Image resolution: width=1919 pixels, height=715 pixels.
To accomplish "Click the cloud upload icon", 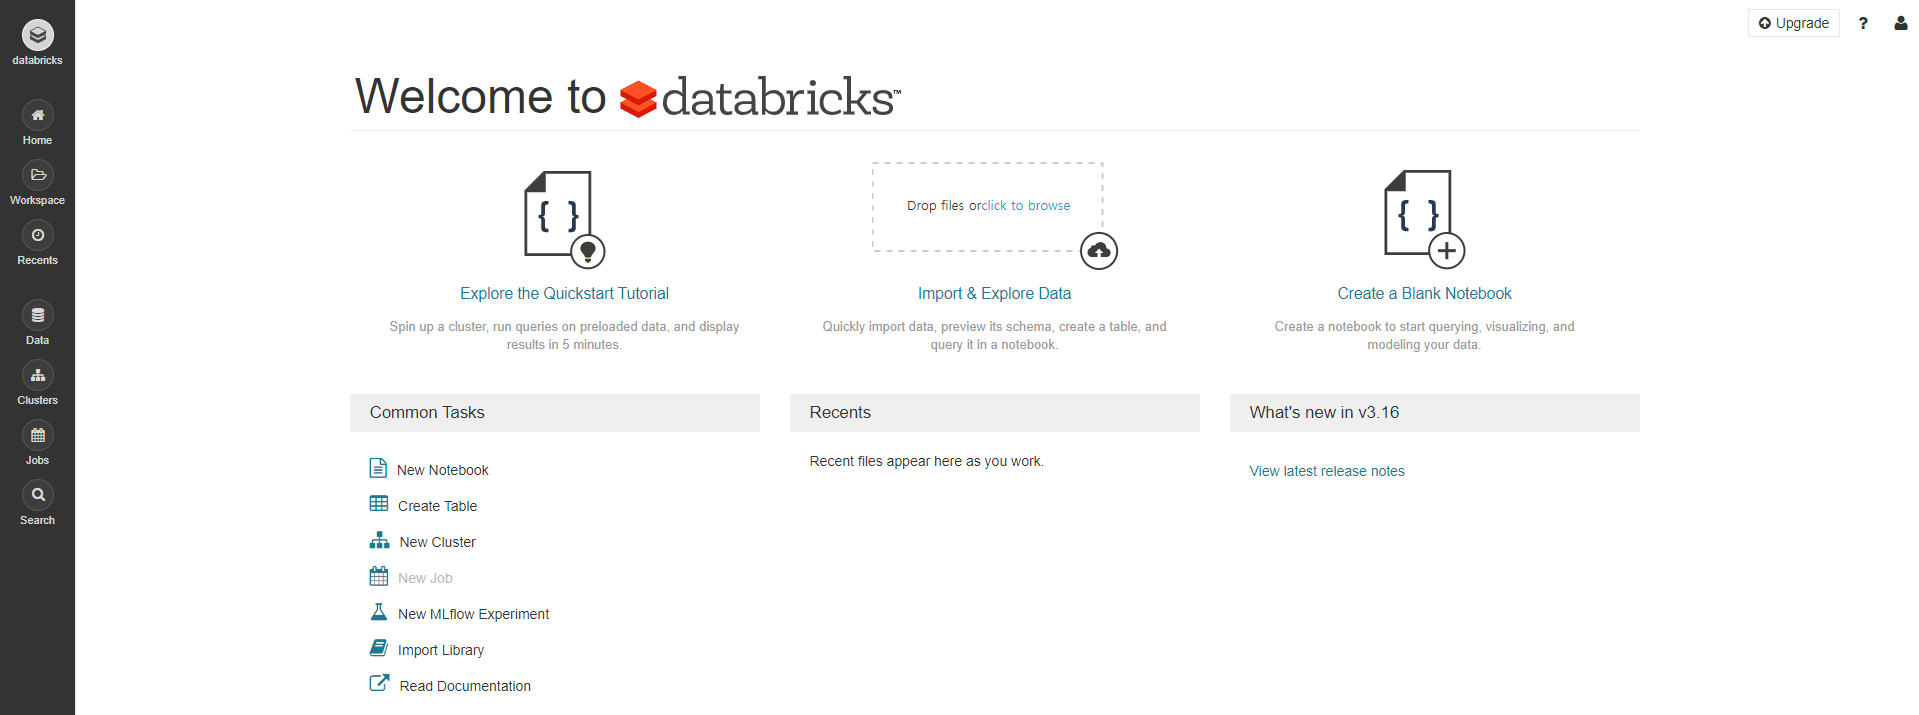I will [x=1098, y=251].
